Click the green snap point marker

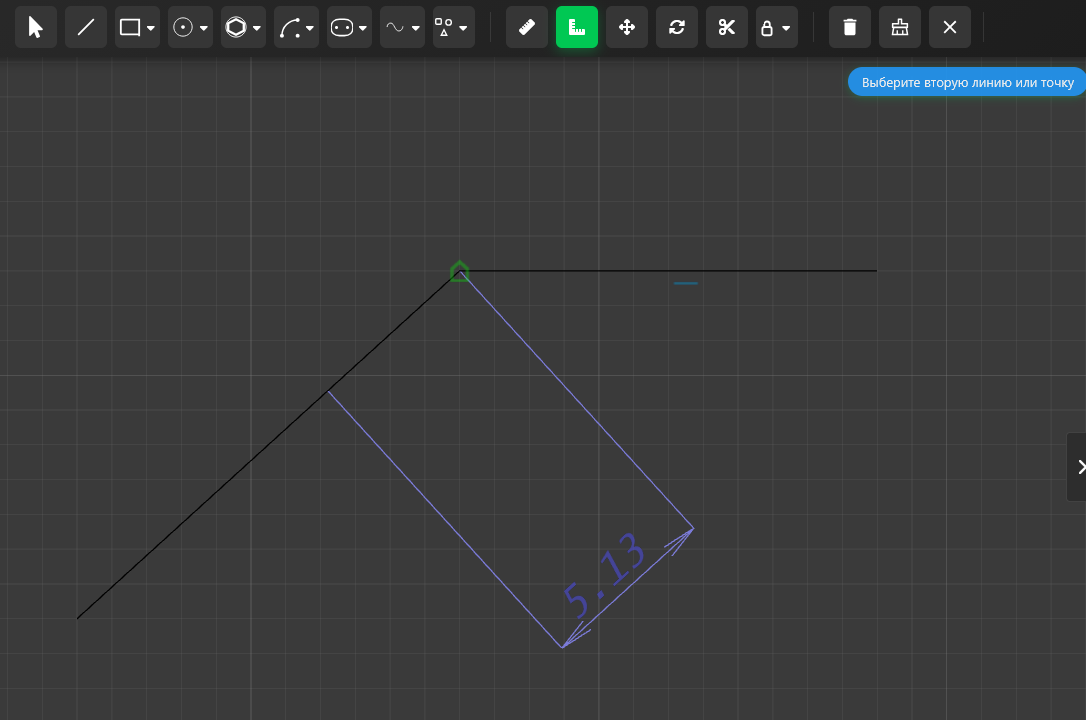(459, 271)
